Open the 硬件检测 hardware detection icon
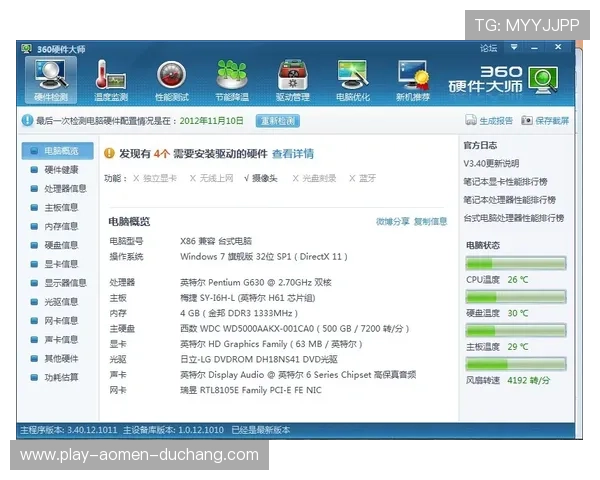600x480 pixels. tap(51, 80)
